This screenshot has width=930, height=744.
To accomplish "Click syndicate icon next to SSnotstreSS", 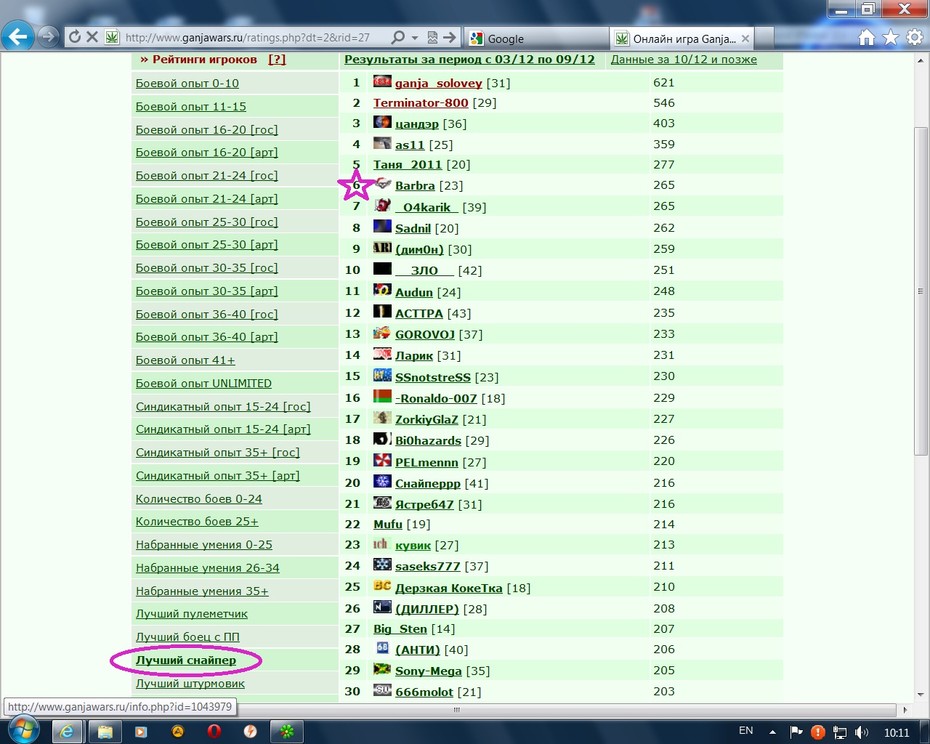I will pyautogui.click(x=382, y=375).
